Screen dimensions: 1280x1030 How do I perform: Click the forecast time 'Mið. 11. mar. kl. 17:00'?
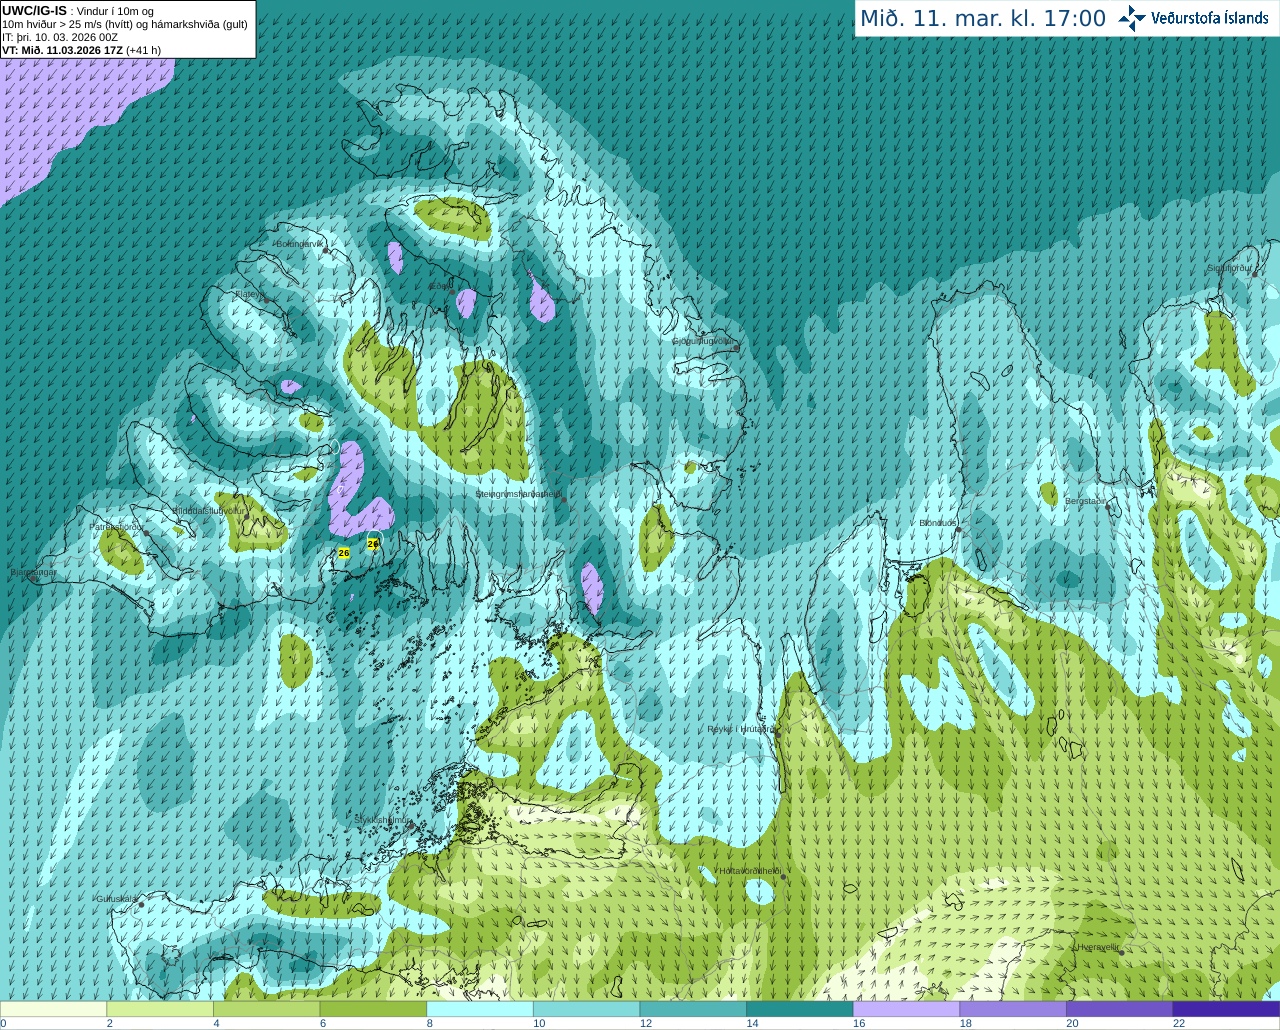click(983, 18)
